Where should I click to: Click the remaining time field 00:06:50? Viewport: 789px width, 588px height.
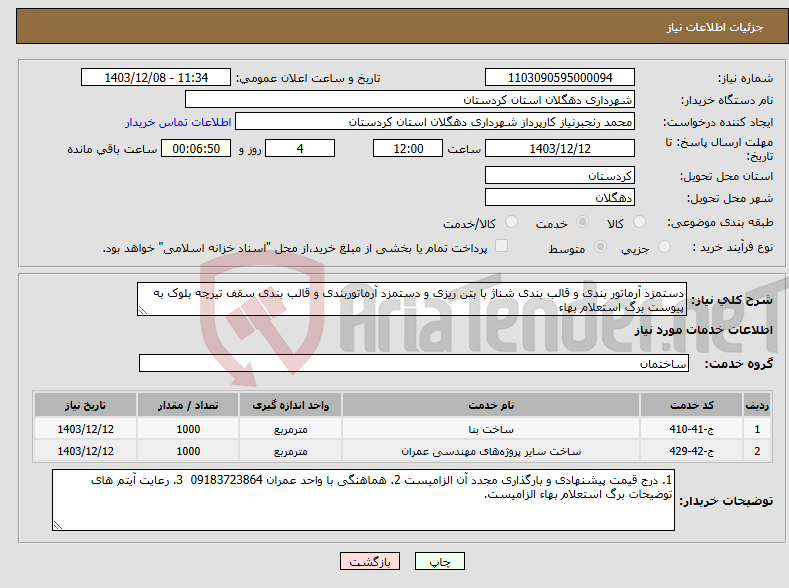point(196,148)
